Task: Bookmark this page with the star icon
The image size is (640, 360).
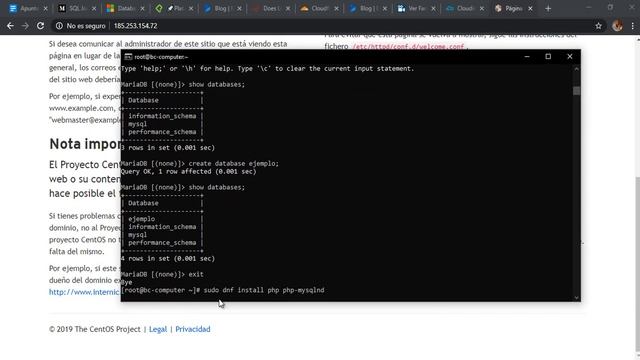Action: pyautogui.click(x=598, y=26)
